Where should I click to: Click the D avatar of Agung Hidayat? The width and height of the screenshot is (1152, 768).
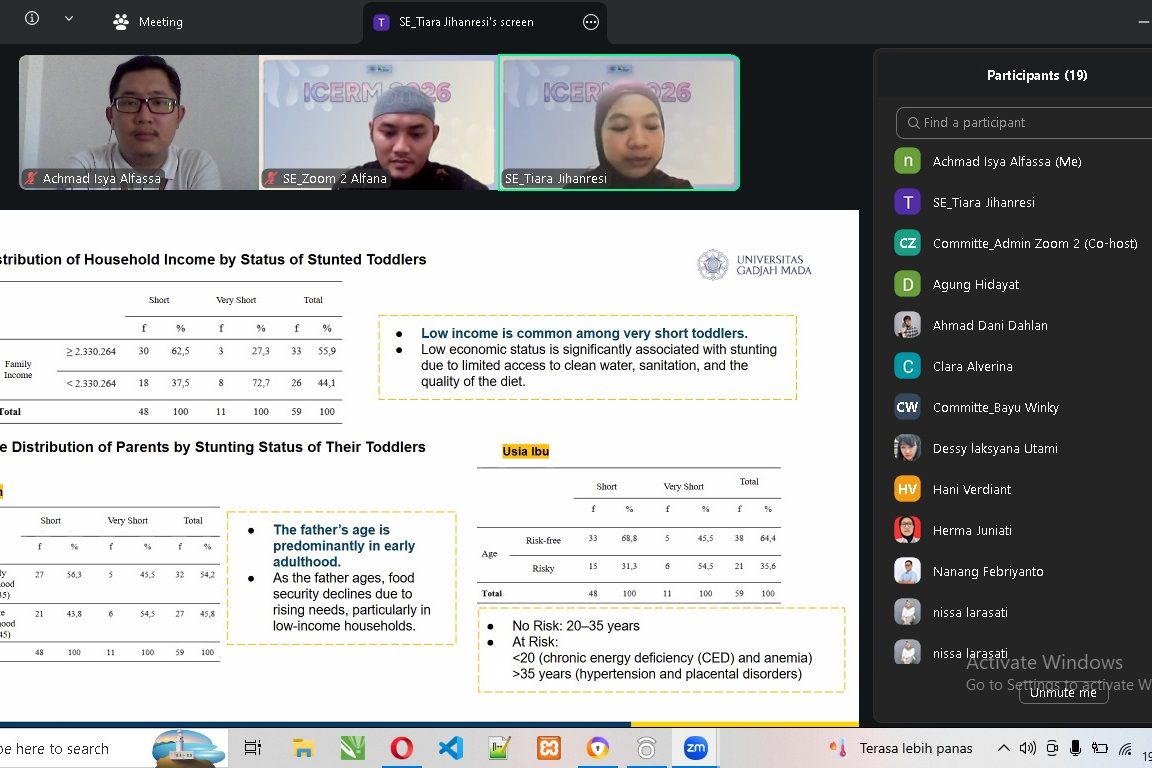(907, 284)
